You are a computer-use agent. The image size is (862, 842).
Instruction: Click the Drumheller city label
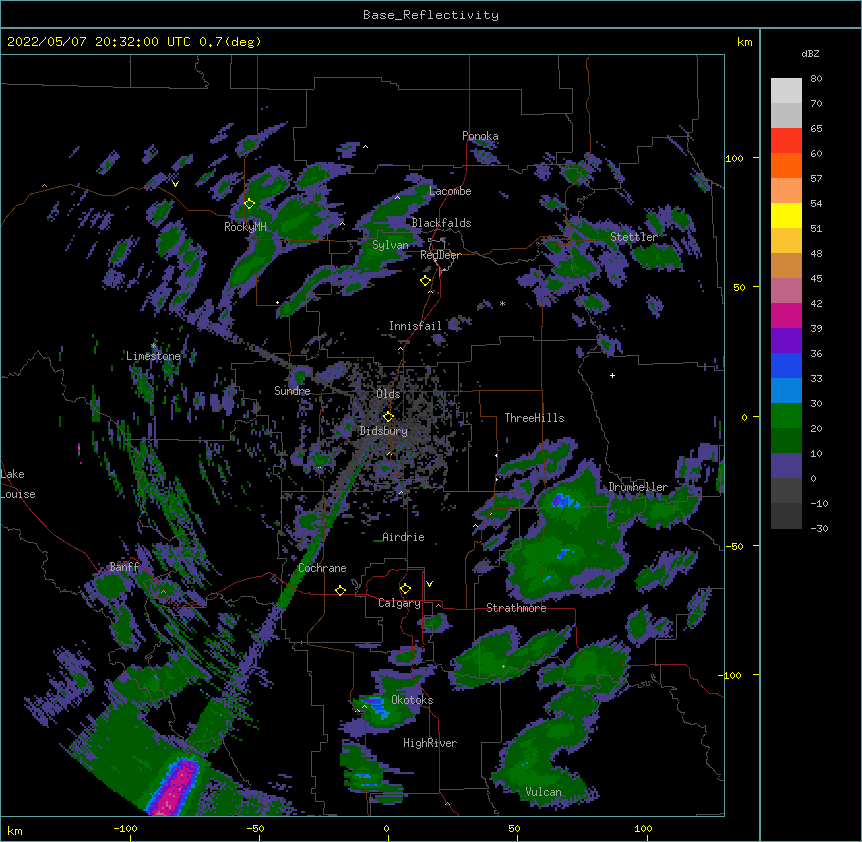[x=638, y=487]
